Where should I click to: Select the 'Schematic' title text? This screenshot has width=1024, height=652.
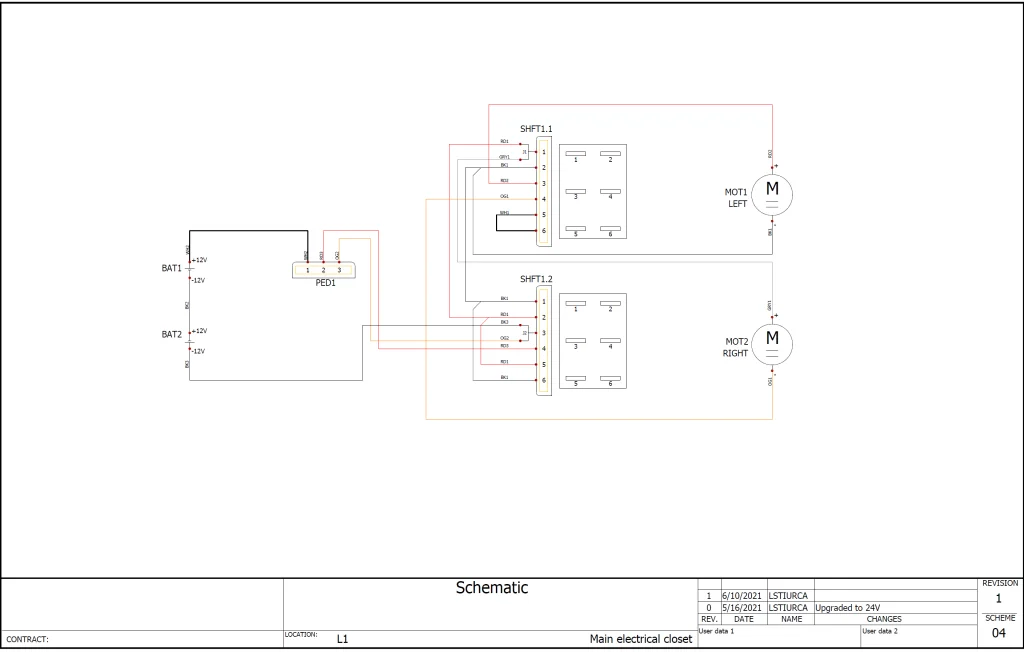pyautogui.click(x=491, y=588)
